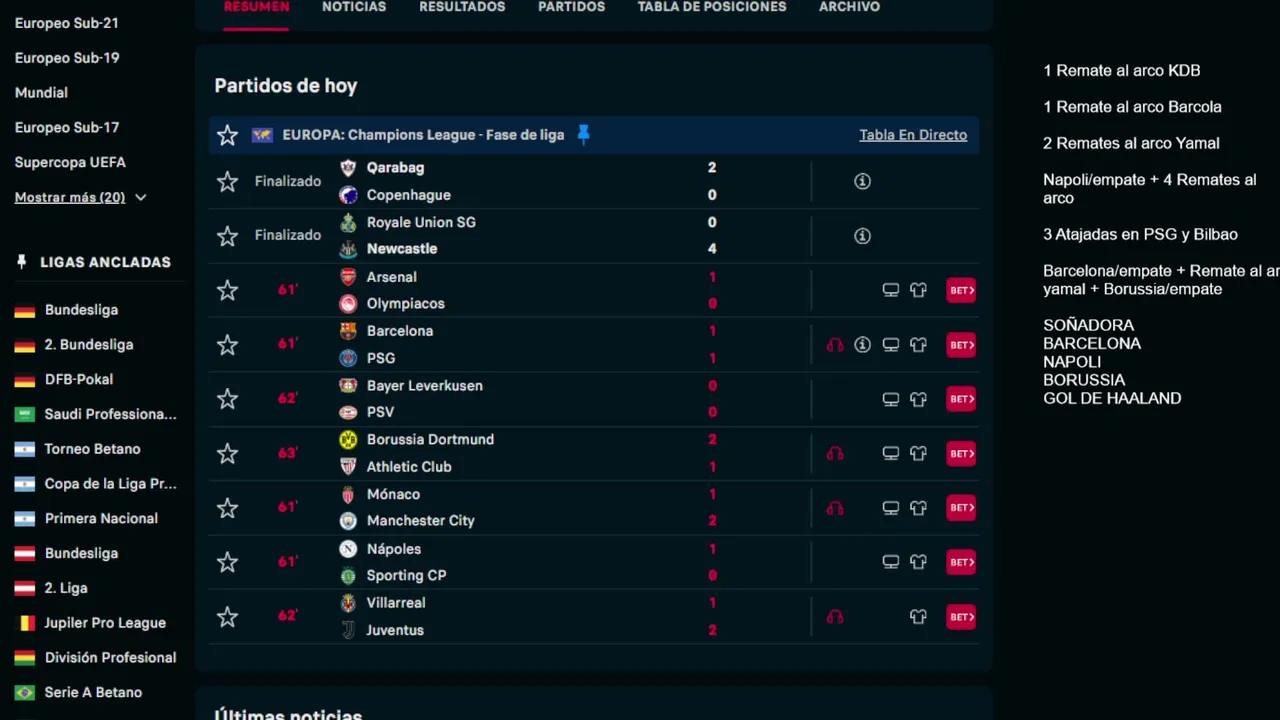1280x720 pixels.
Task: Open the Europeo Sub-19 link
Action: [x=67, y=58]
